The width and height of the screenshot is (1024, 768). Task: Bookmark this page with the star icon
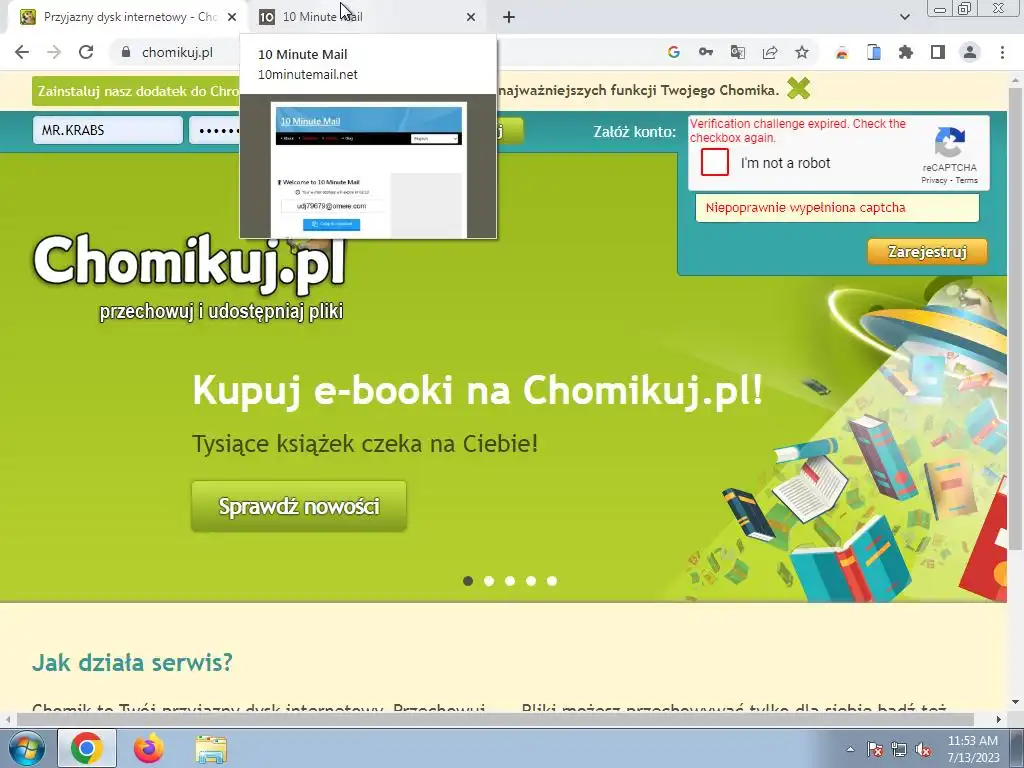(x=802, y=52)
